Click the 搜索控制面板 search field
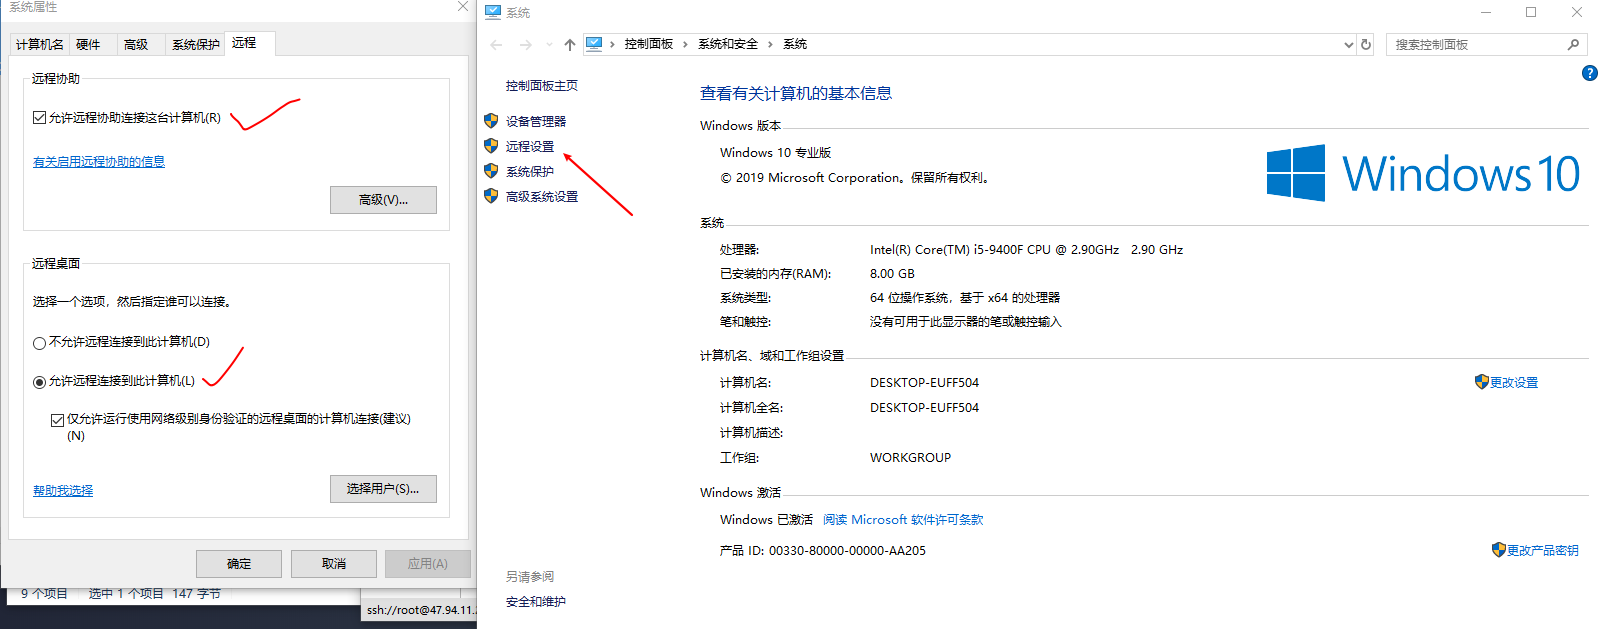 tap(1475, 44)
